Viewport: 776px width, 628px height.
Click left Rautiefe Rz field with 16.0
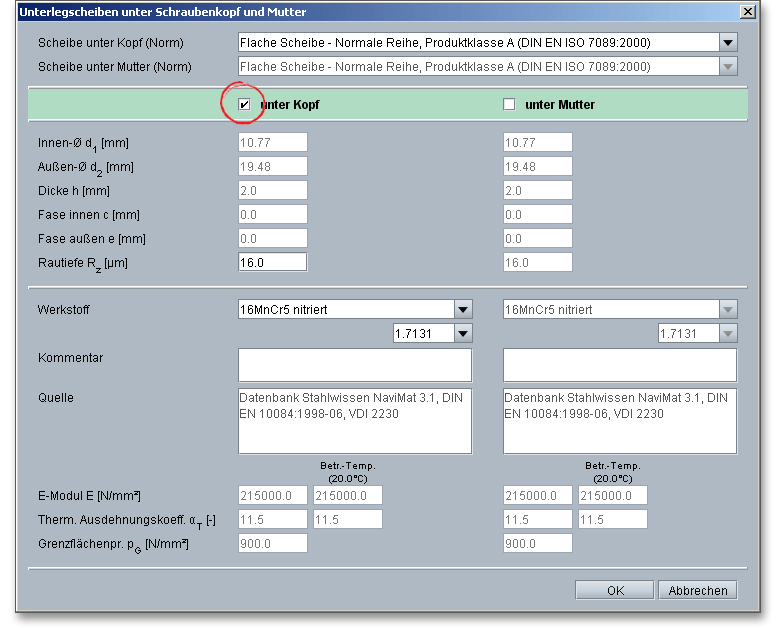click(x=272, y=262)
